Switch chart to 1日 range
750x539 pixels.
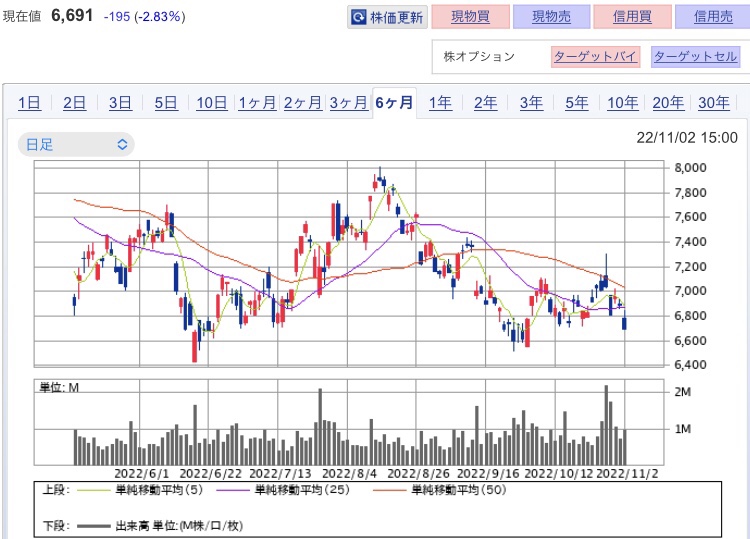click(x=29, y=103)
